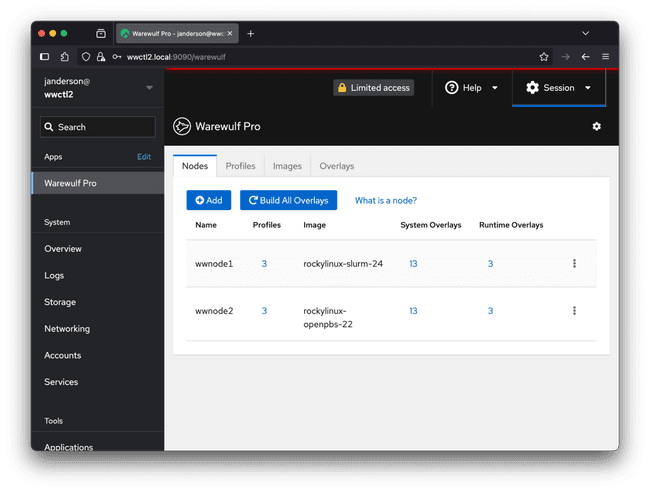
Task: Switch to the Overlays tab
Action: click(336, 166)
